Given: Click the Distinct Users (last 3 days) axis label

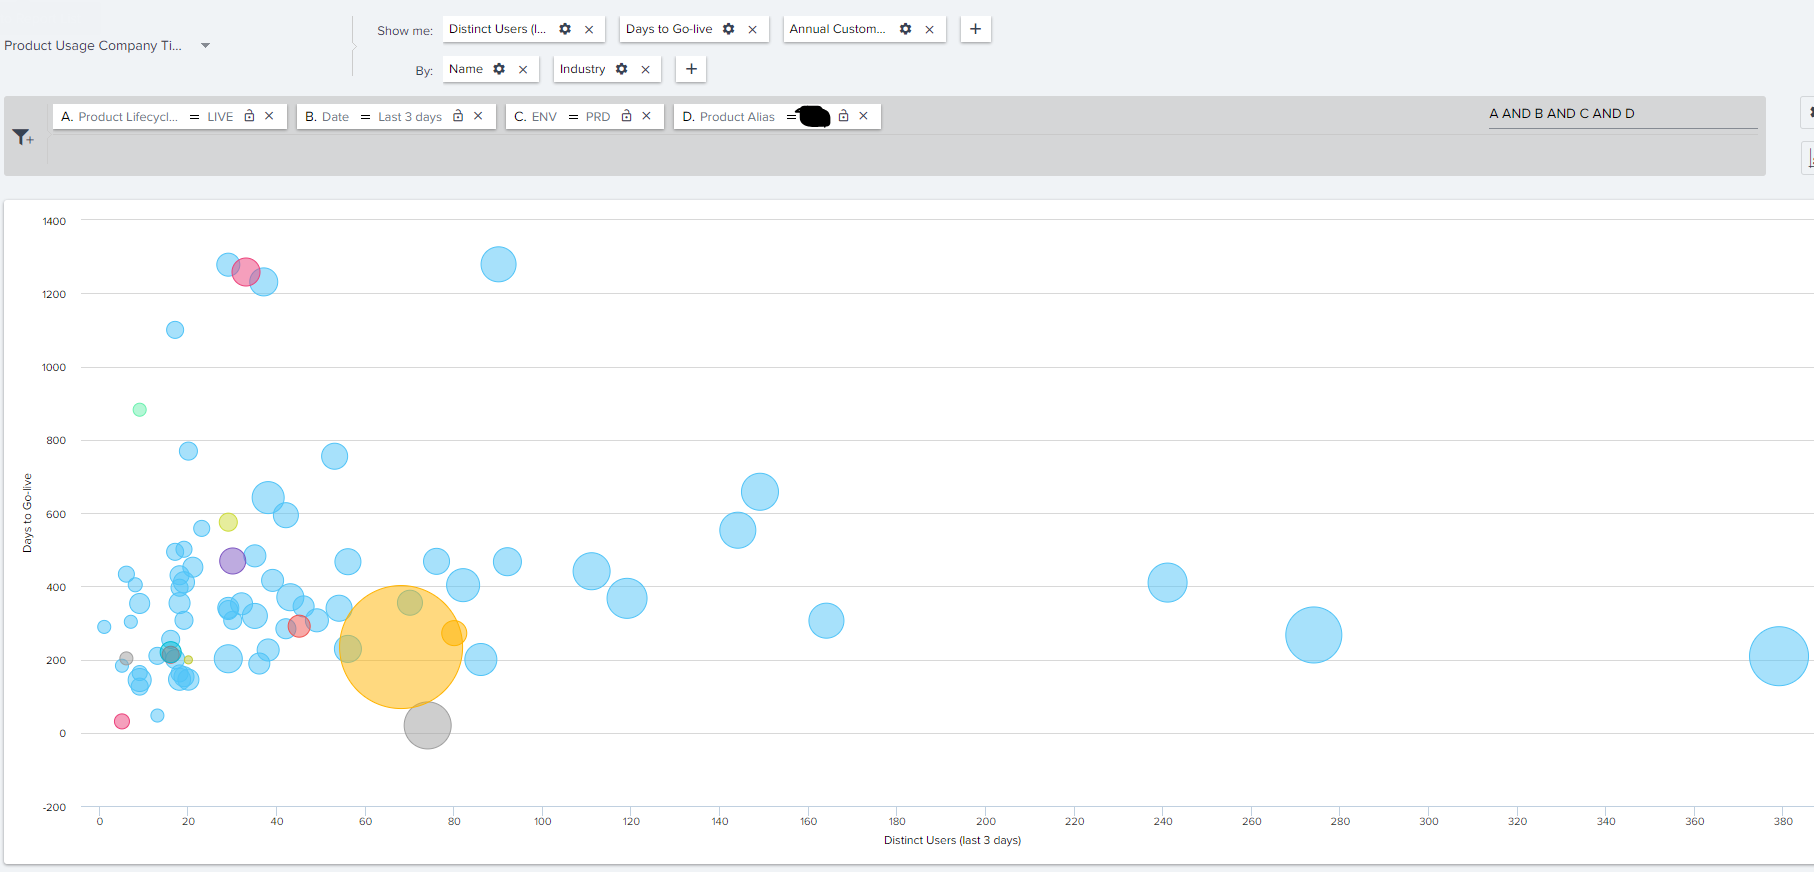Looking at the screenshot, I should point(952,840).
